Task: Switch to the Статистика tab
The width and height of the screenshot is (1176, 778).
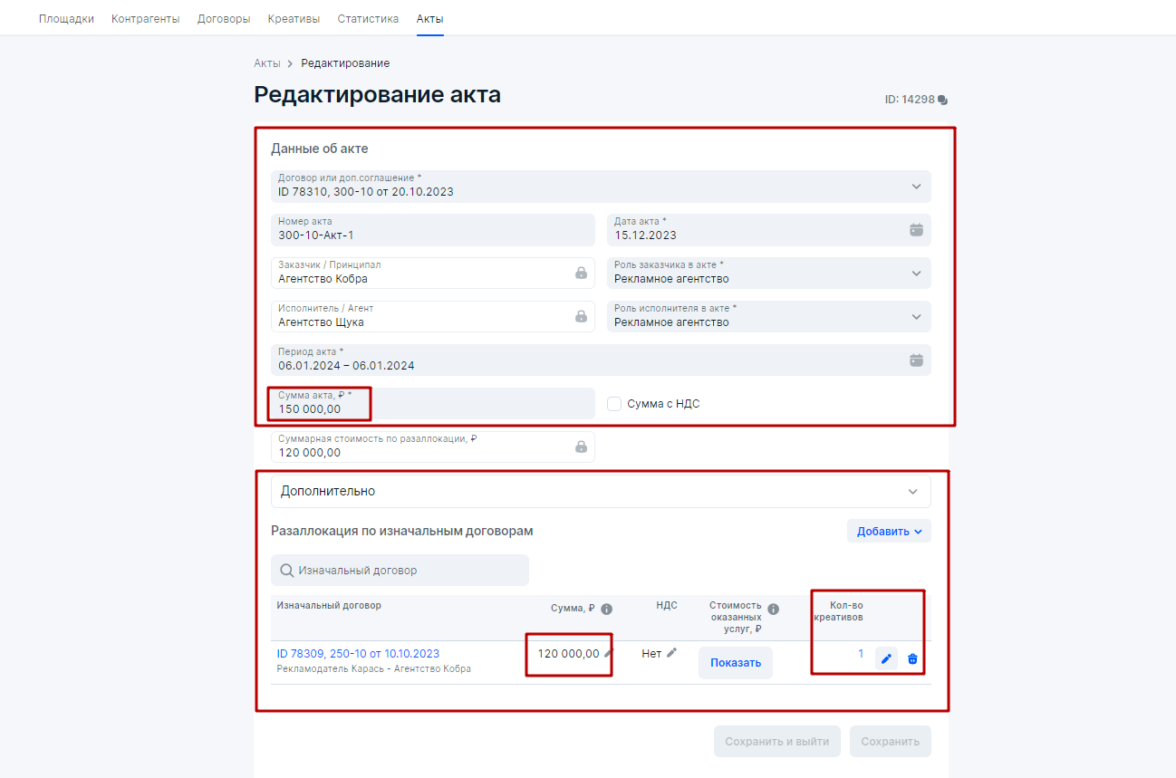Action: (x=368, y=19)
